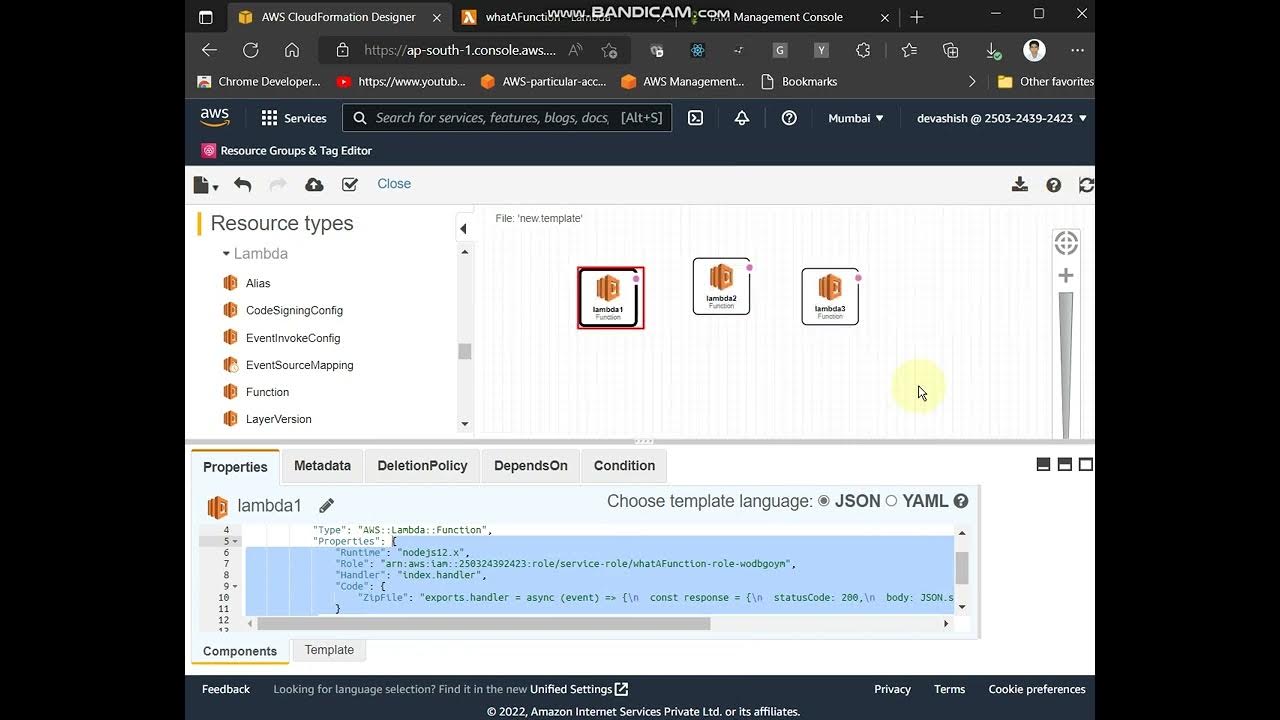Click the browser refresh button
1280x720 pixels.
click(x=251, y=50)
